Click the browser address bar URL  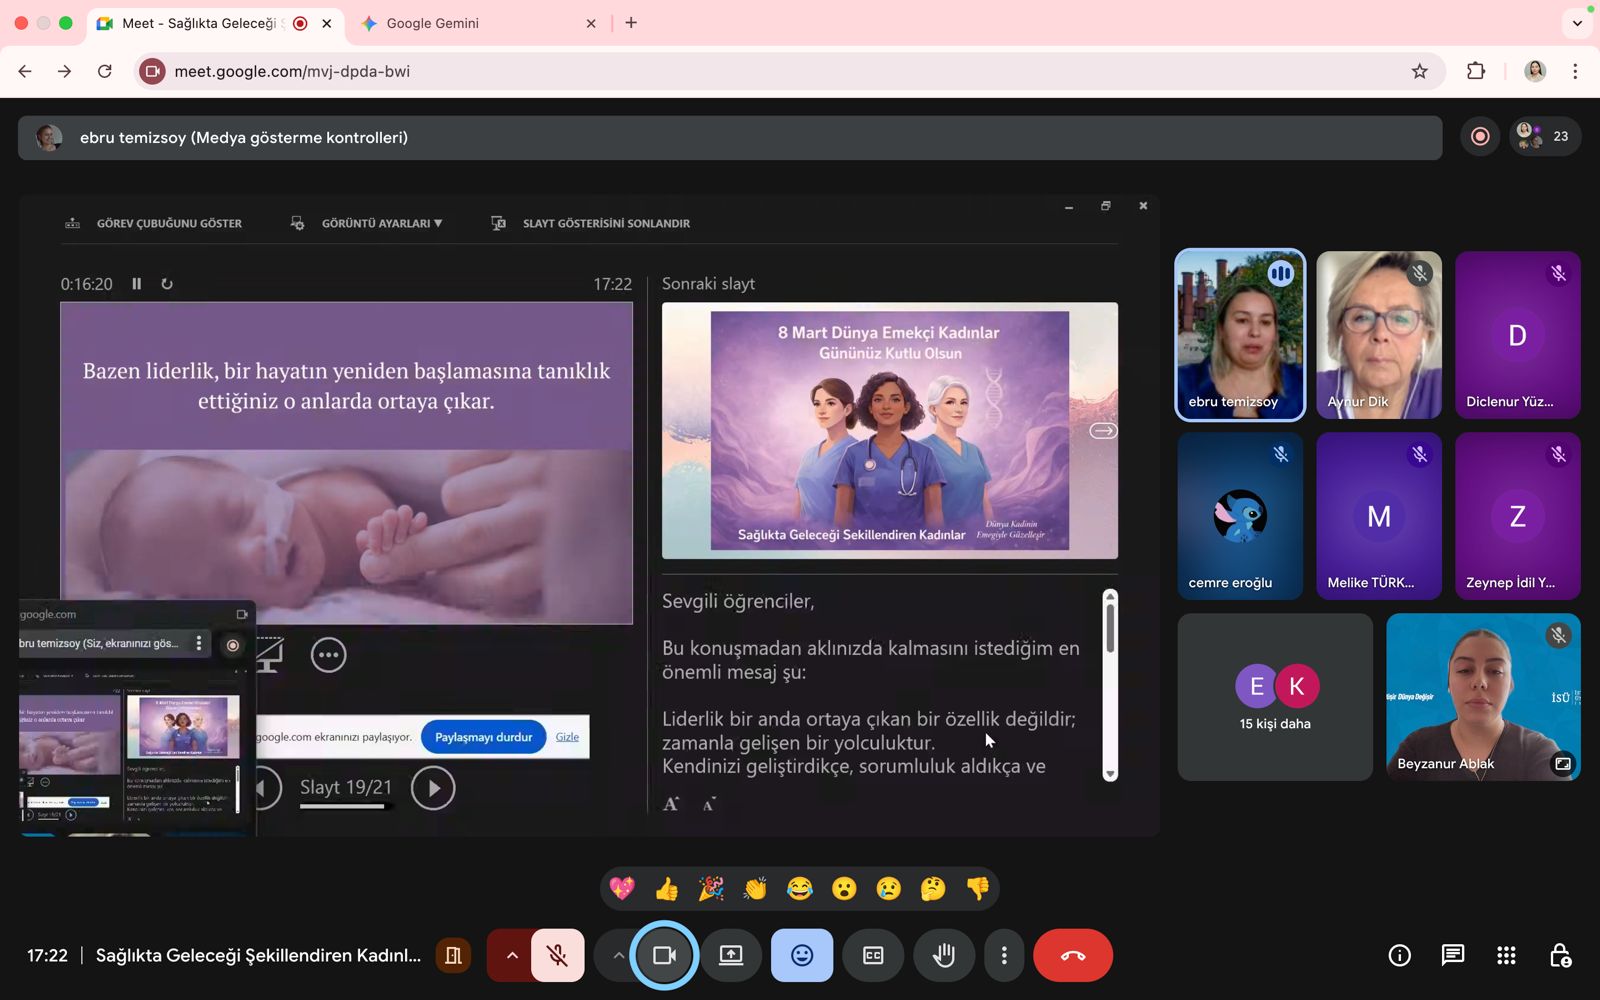click(x=292, y=71)
